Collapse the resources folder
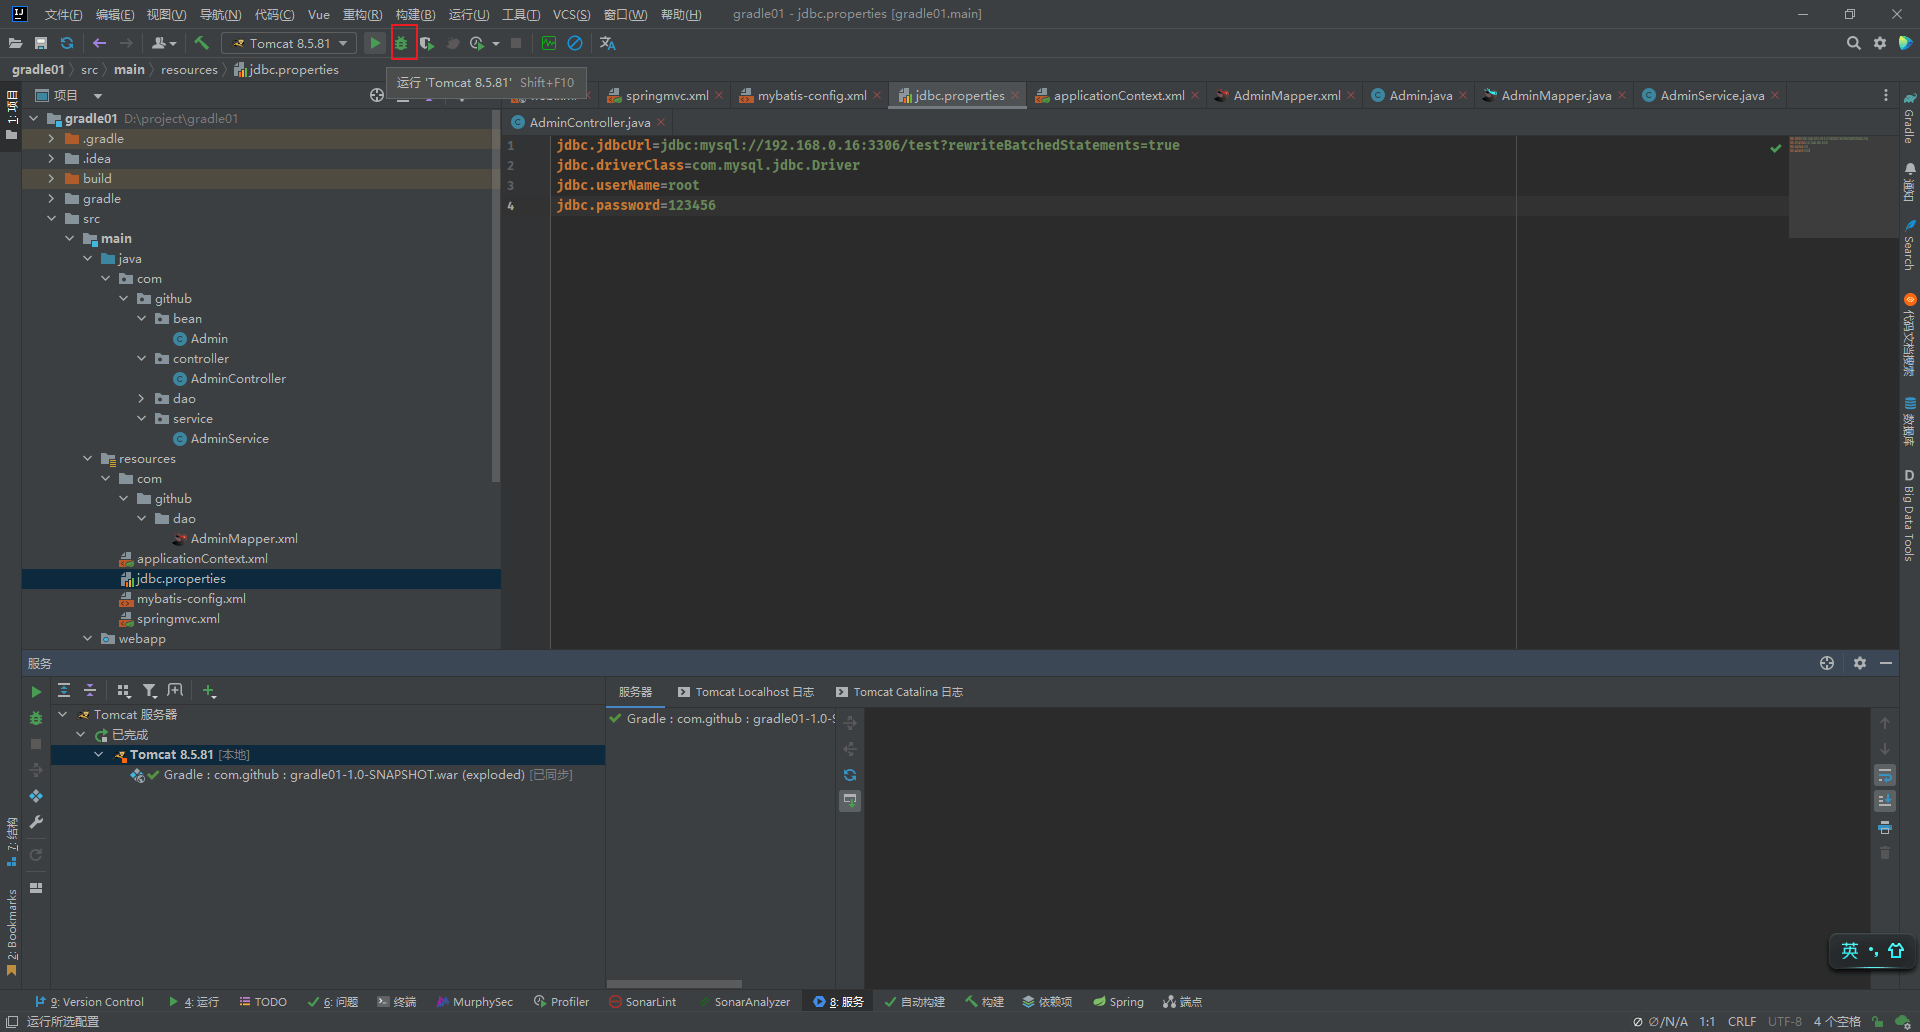Image resolution: width=1920 pixels, height=1032 pixels. coord(87,459)
